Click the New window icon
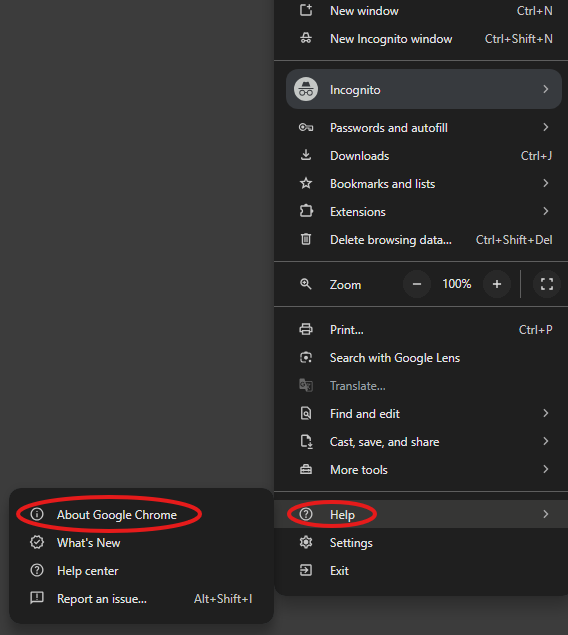This screenshot has width=568, height=635. pyautogui.click(x=306, y=10)
